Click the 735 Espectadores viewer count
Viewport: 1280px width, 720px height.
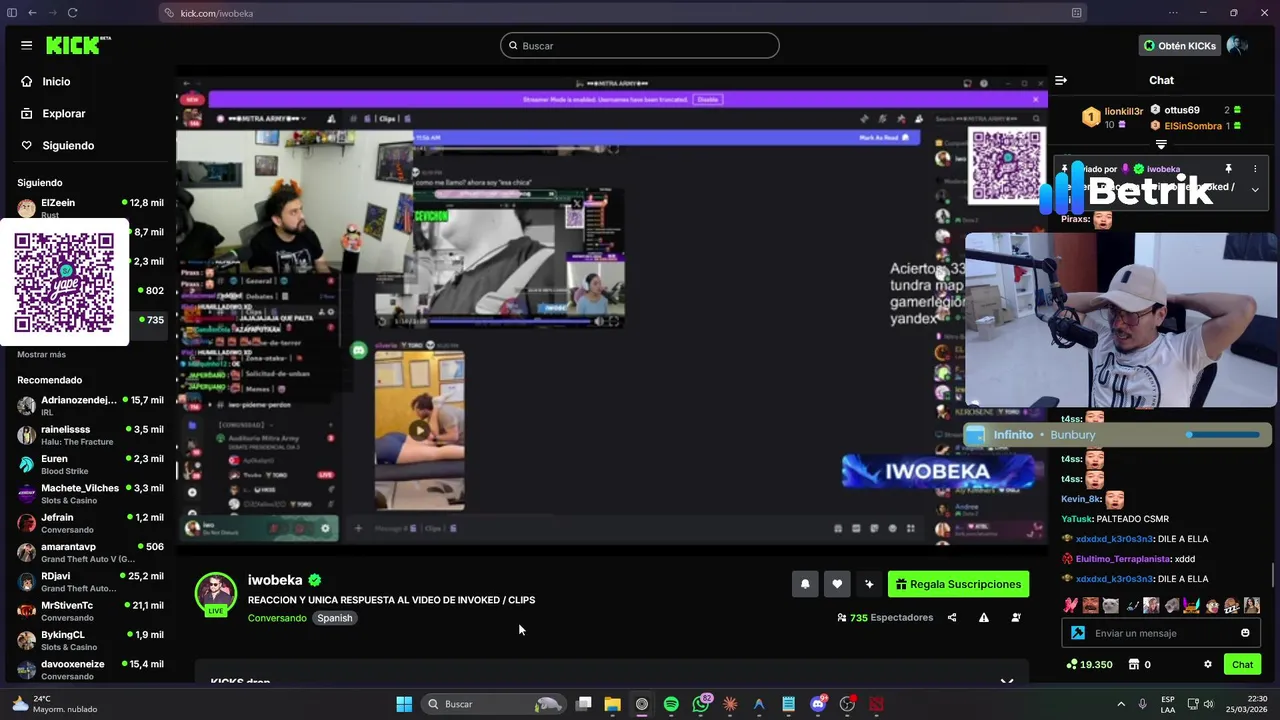pos(885,618)
